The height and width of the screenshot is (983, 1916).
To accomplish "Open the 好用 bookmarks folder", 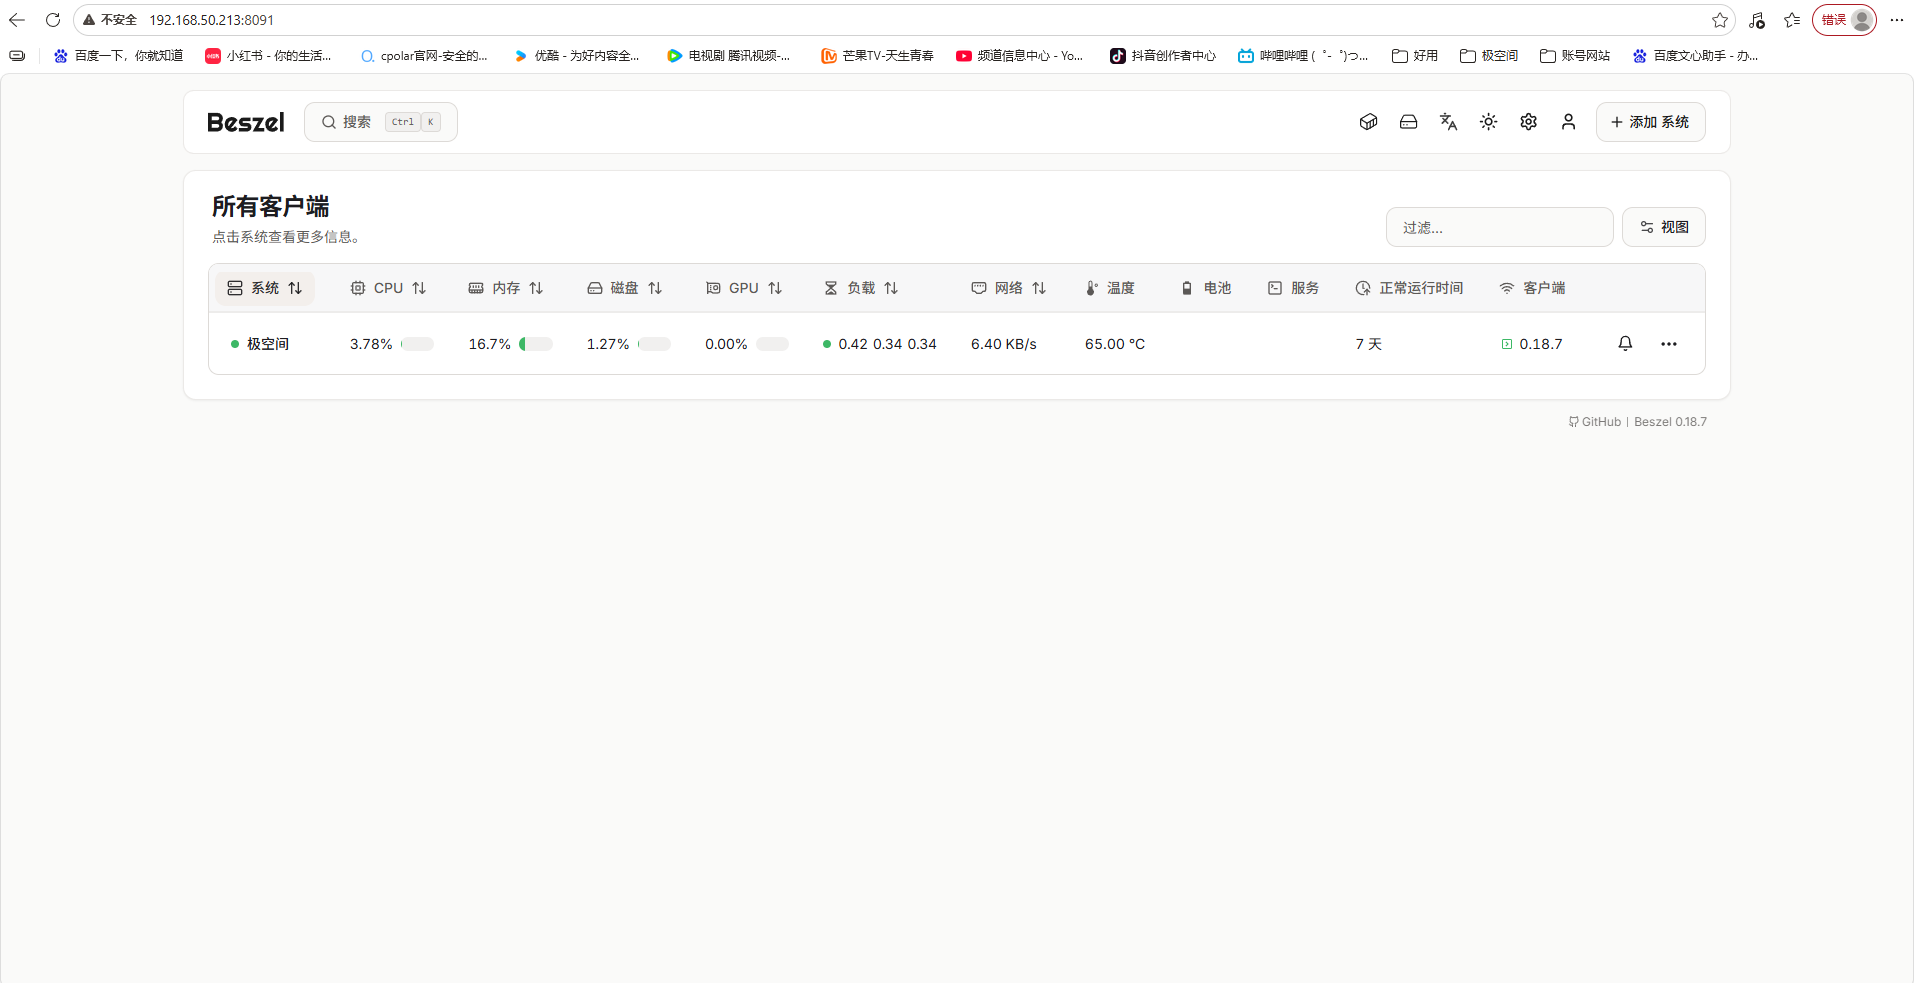I will (x=1415, y=56).
